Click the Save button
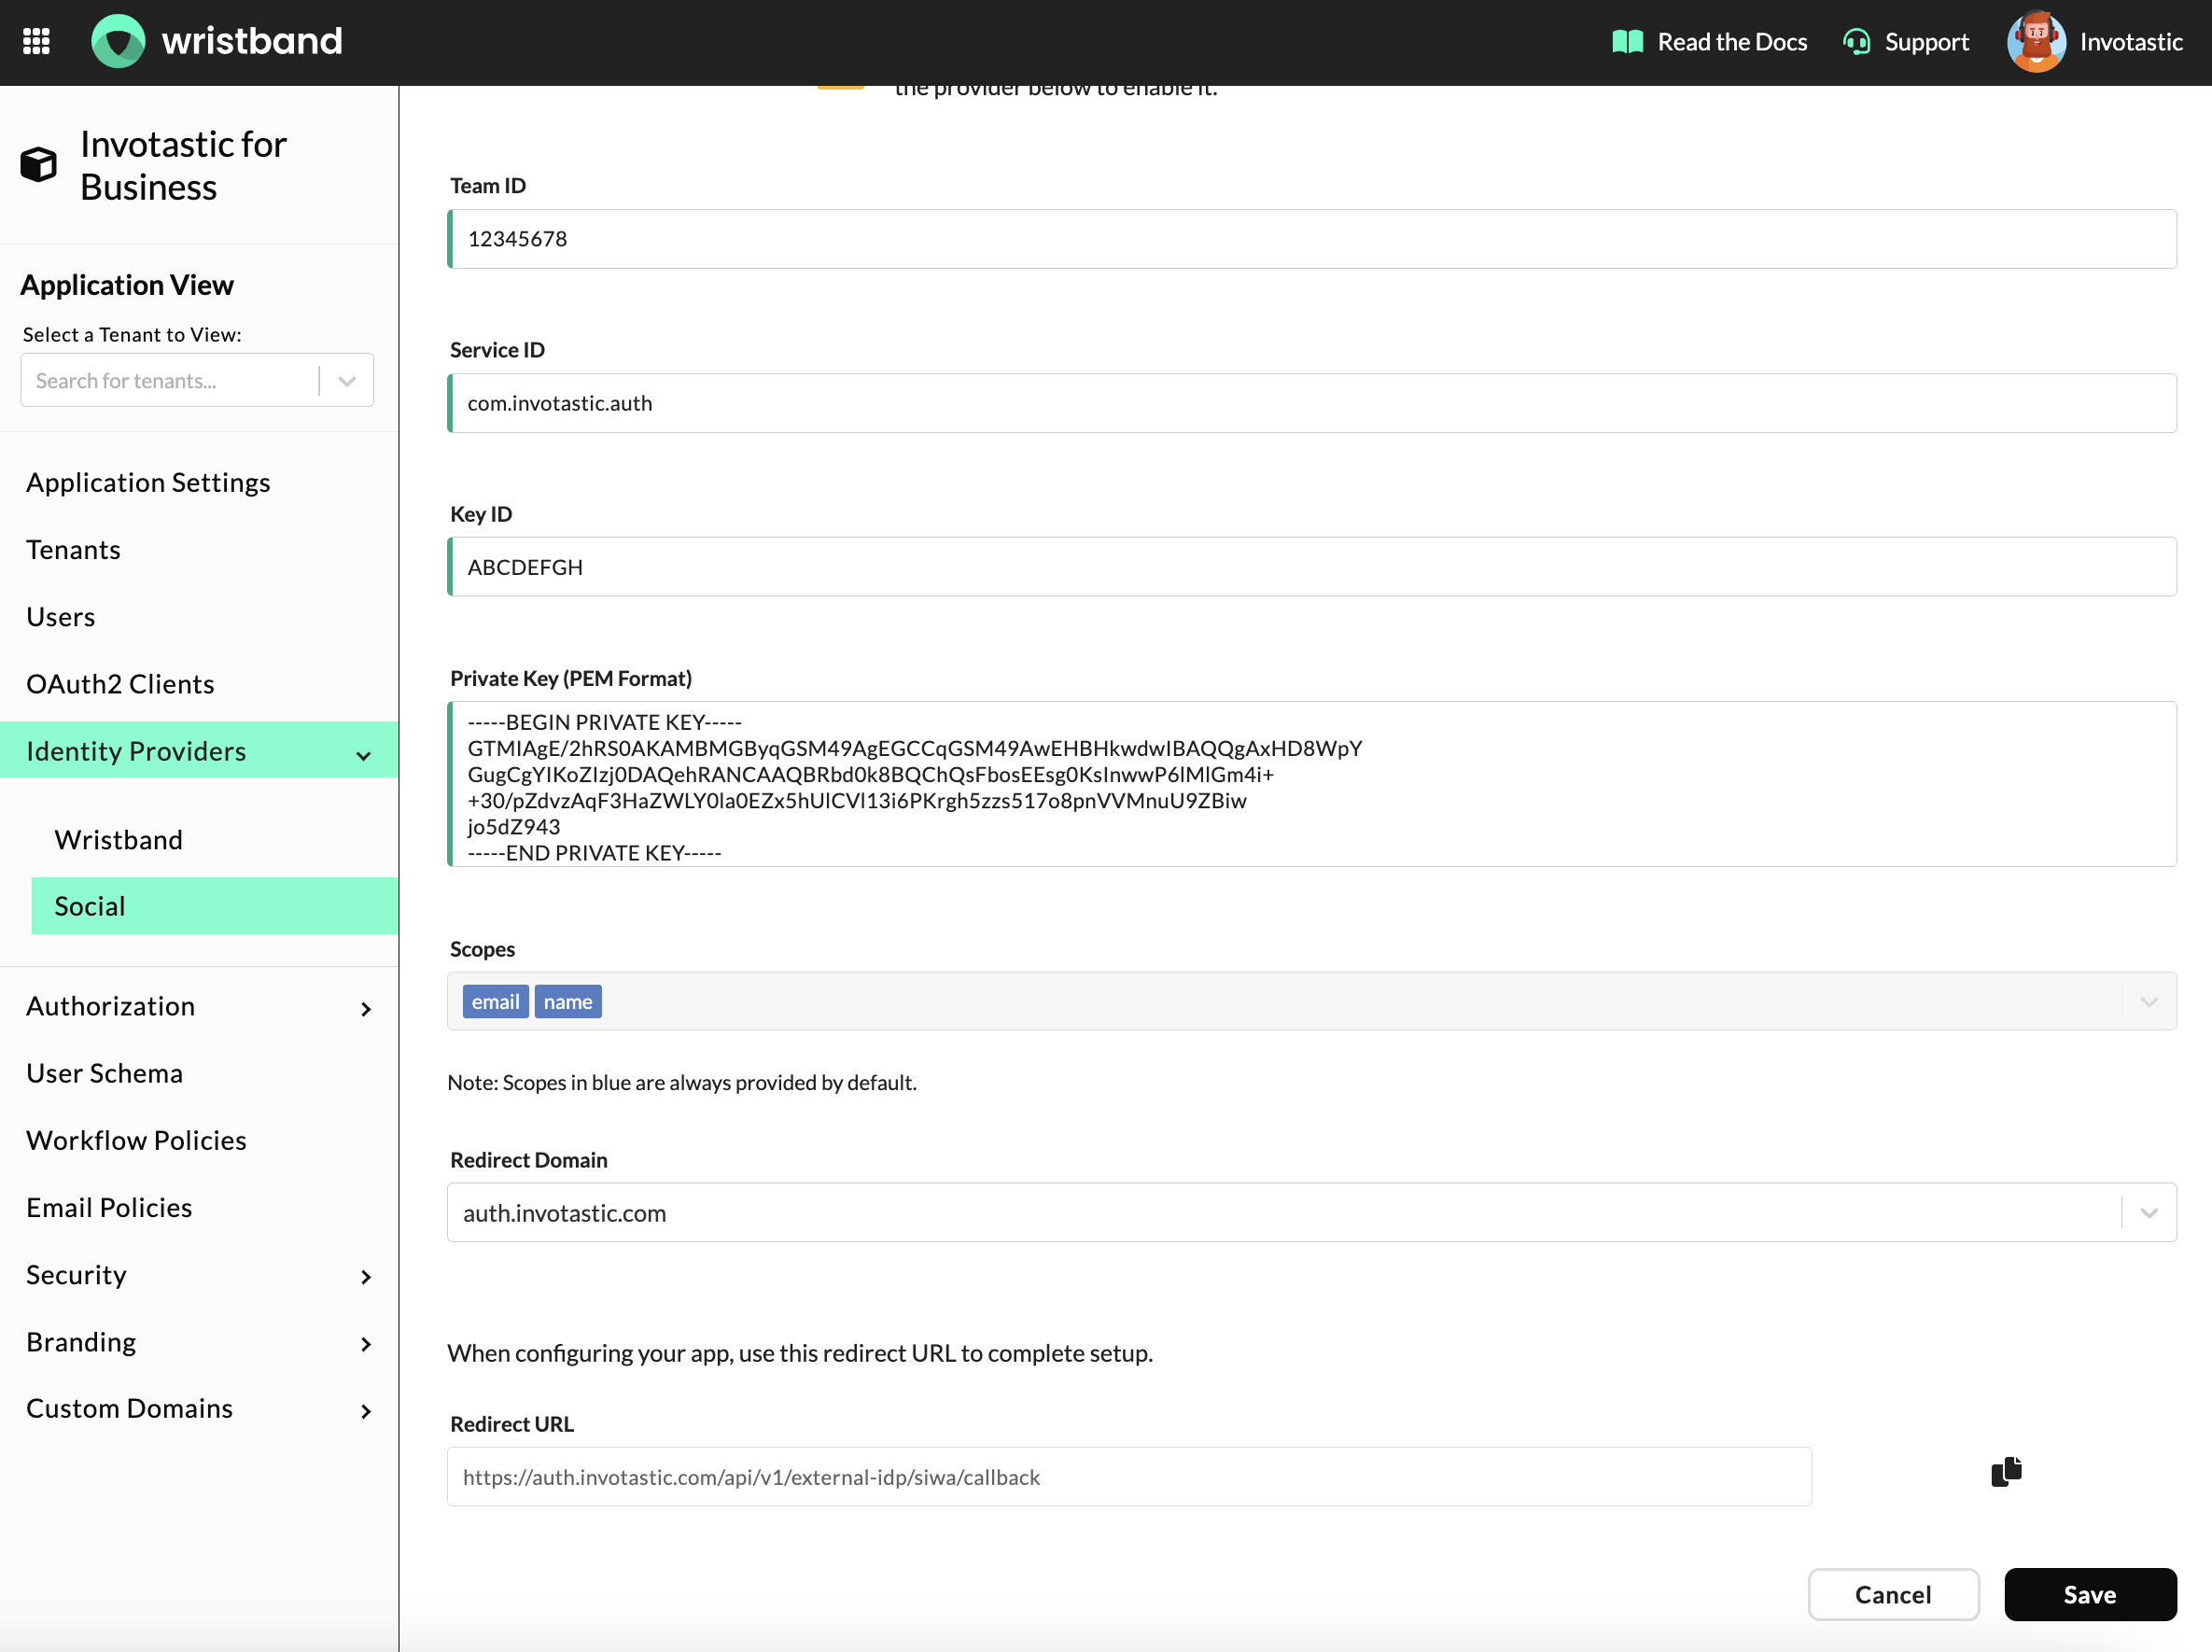2212x1652 pixels. click(x=2090, y=1594)
